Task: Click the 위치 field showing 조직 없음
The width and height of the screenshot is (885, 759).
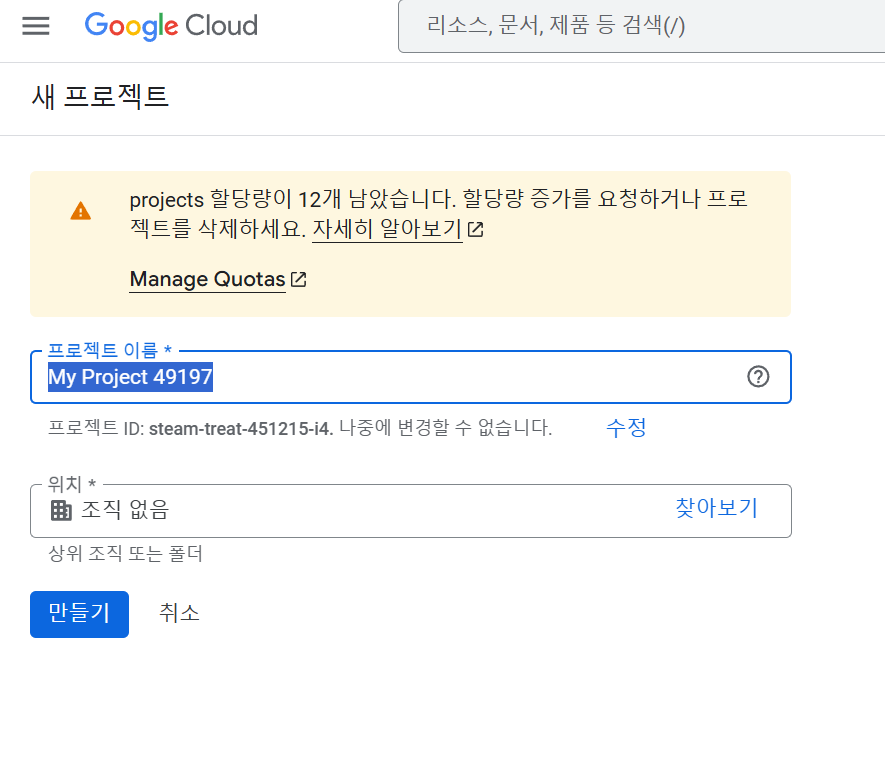Action: (411, 511)
